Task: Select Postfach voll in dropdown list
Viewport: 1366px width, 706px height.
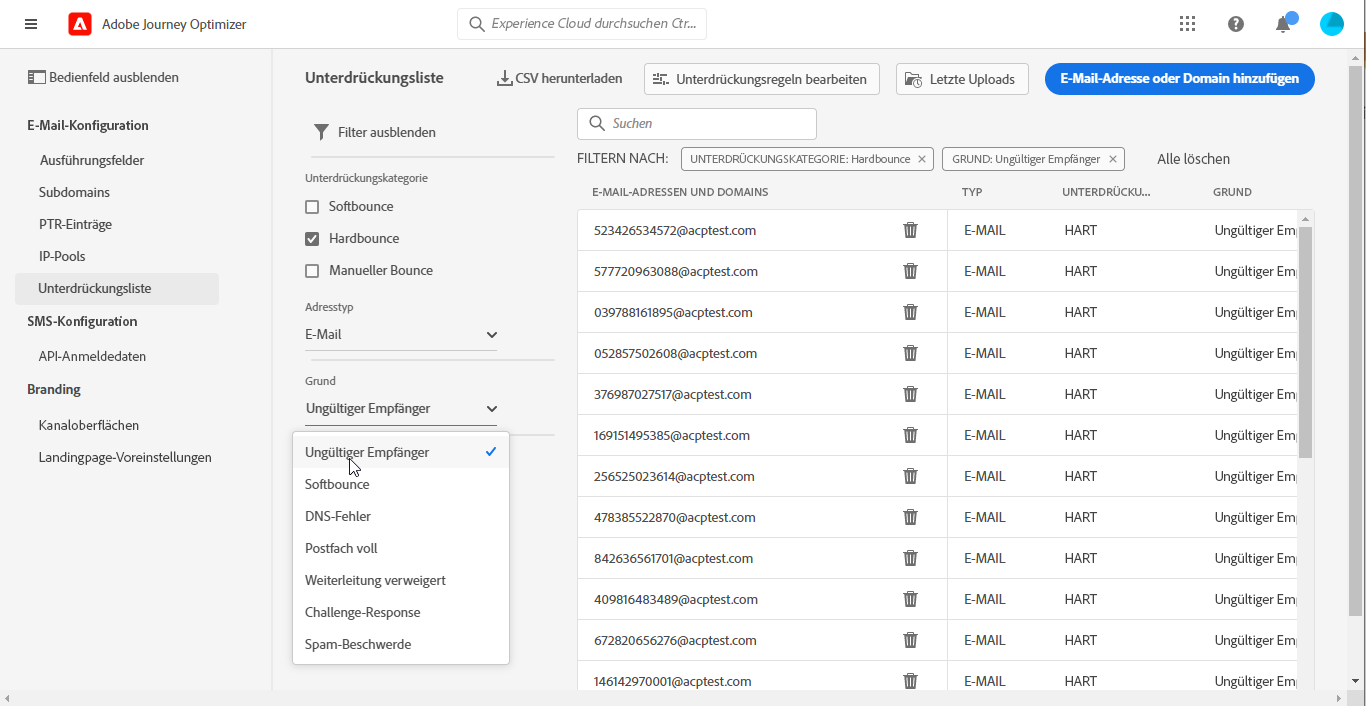Action: tap(341, 548)
